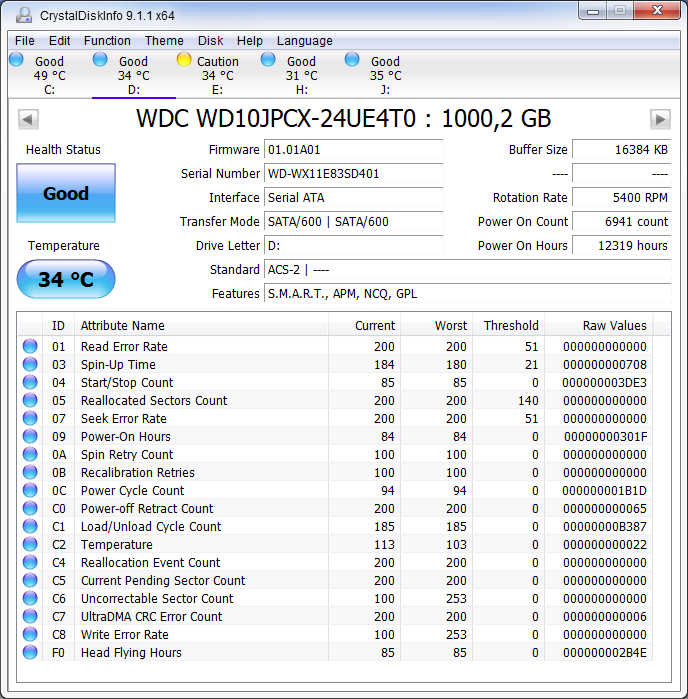Click the 34 °C temperature indicator
The image size is (688, 699).
point(66,279)
